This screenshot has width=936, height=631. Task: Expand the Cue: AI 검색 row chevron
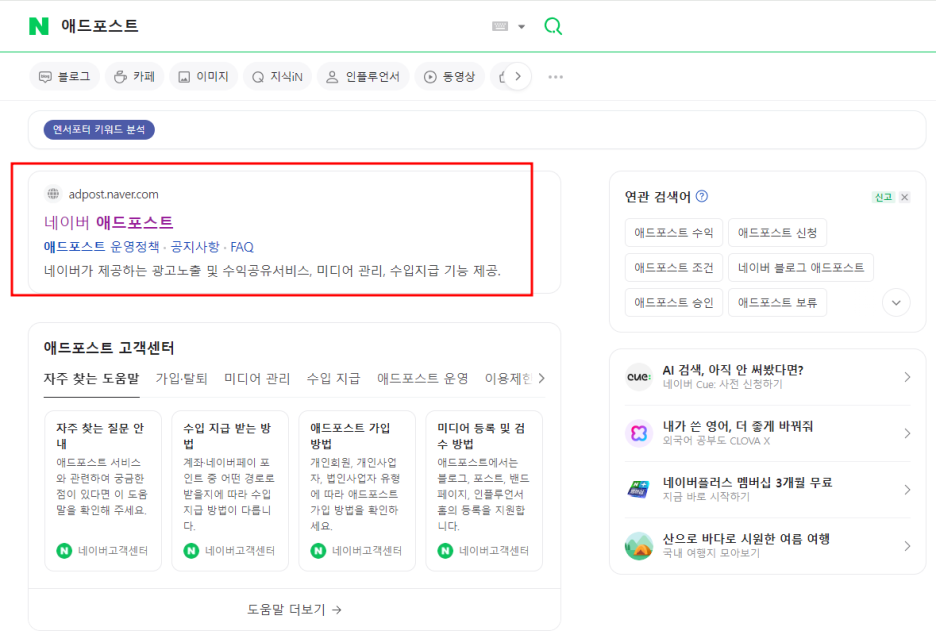(x=907, y=377)
